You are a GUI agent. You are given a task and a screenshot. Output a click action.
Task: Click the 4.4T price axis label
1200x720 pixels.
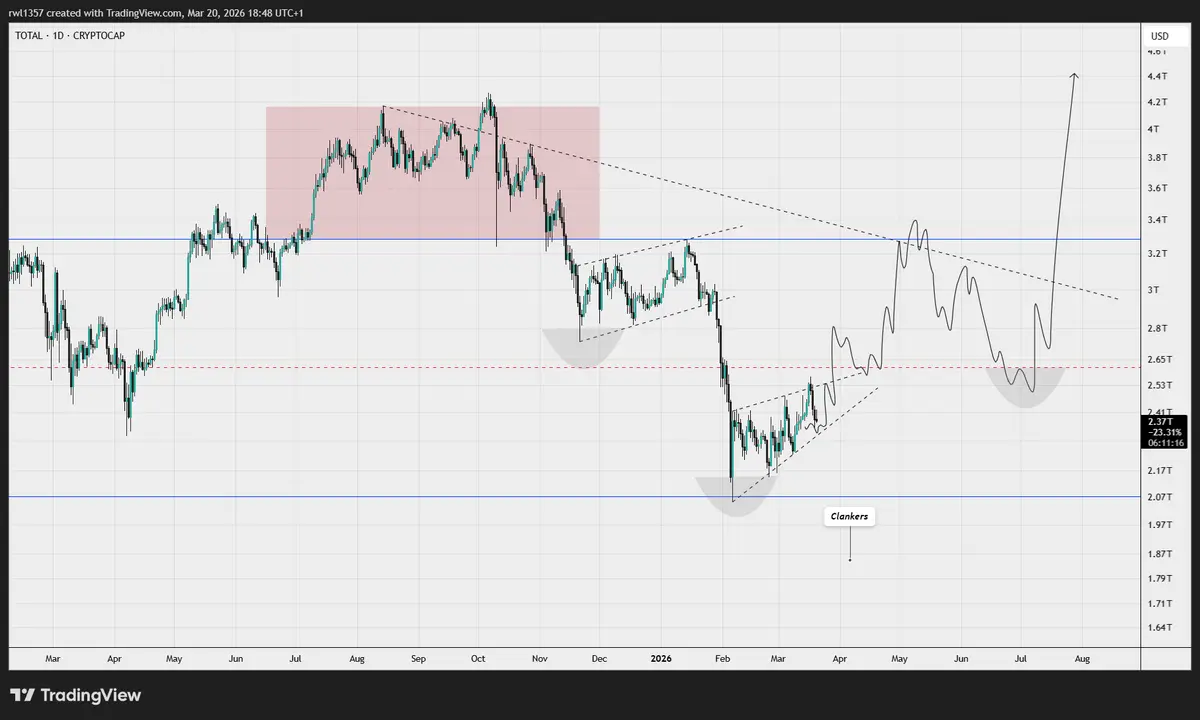[x=1159, y=76]
